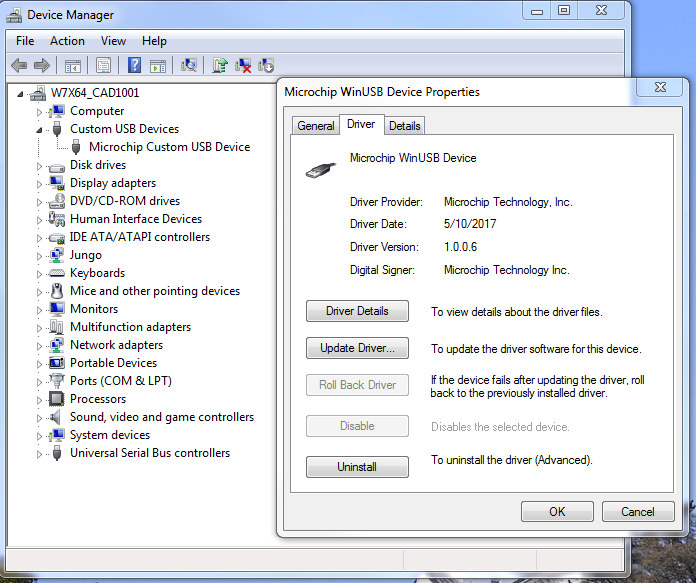Click the Ports (COM & LPT) icon
696x583 pixels.
click(x=57, y=381)
